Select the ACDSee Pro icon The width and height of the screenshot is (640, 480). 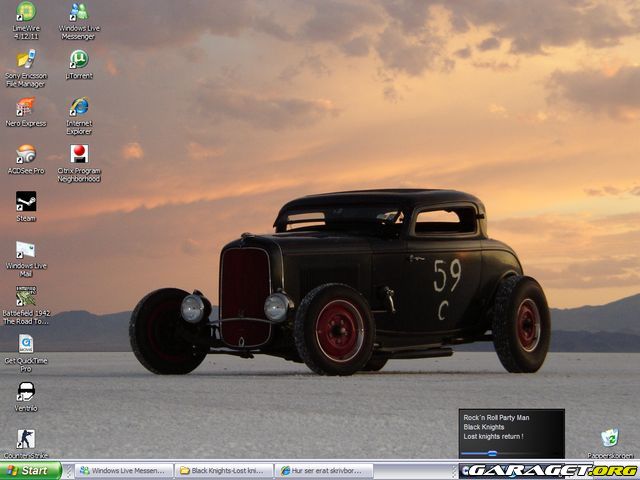26,153
